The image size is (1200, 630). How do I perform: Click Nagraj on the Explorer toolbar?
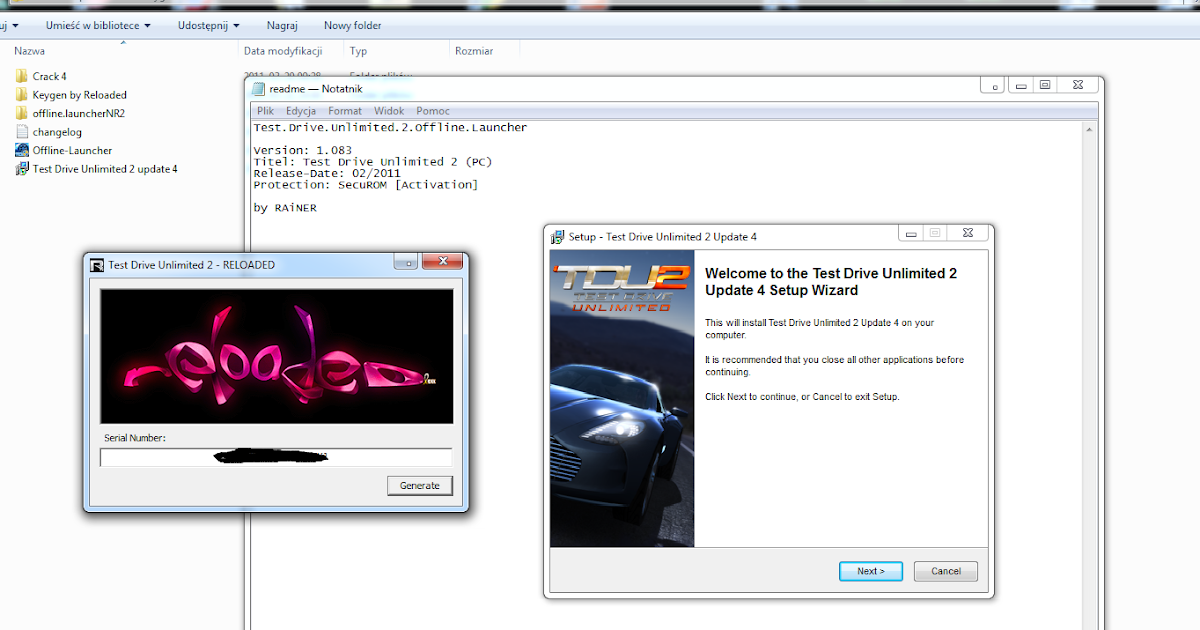click(x=282, y=25)
